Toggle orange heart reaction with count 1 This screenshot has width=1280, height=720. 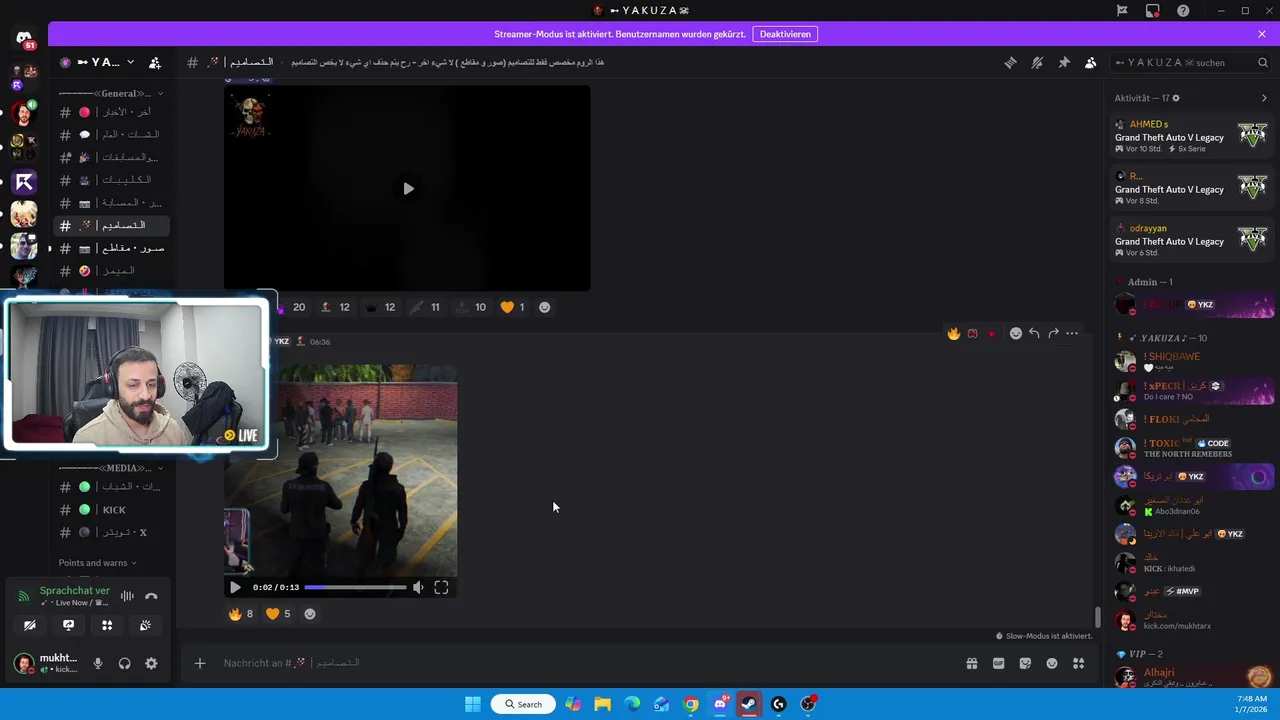click(512, 307)
